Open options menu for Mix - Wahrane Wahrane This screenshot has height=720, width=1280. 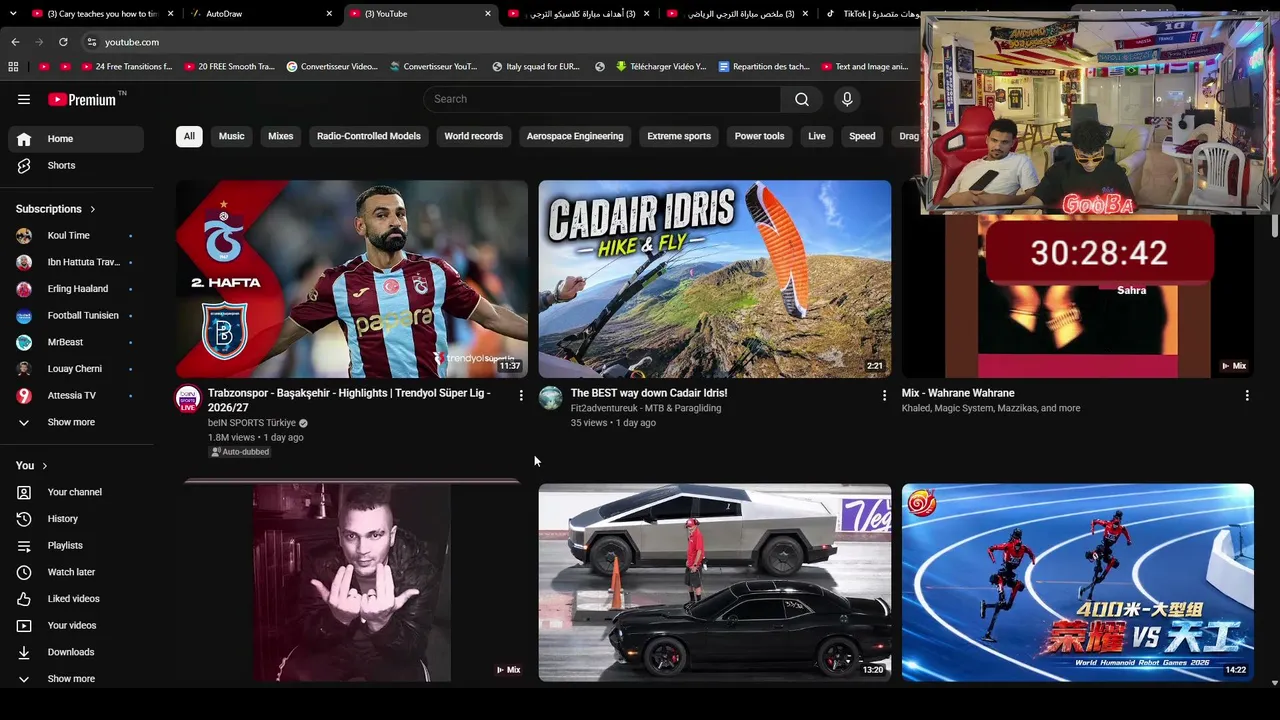pos(1247,396)
